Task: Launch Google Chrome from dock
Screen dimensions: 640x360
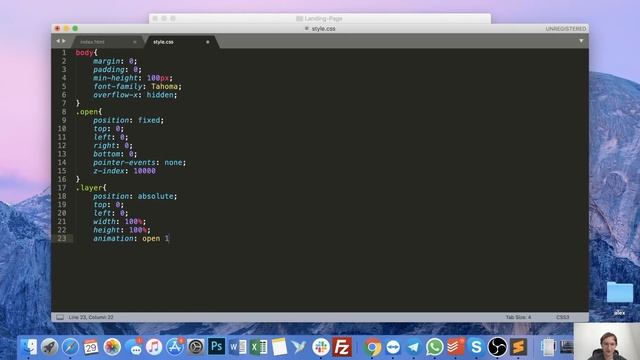Action: (x=372, y=347)
